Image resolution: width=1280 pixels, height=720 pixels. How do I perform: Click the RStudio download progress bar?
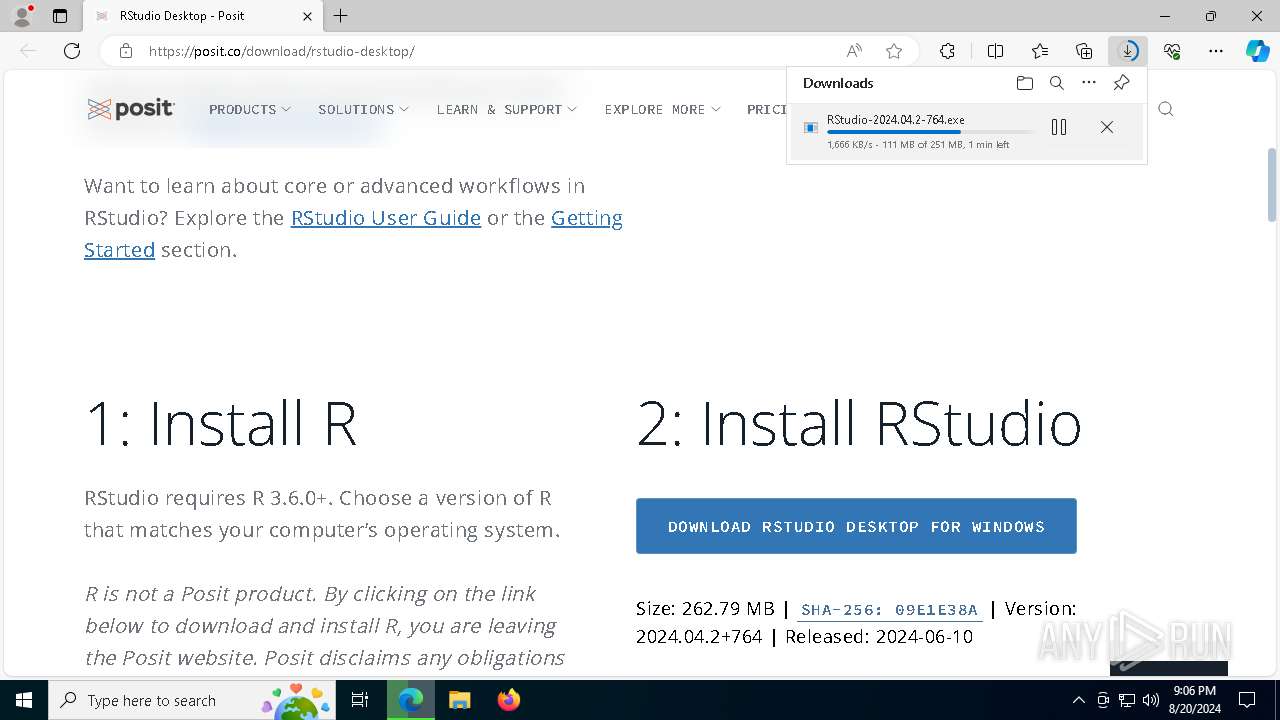click(930, 132)
